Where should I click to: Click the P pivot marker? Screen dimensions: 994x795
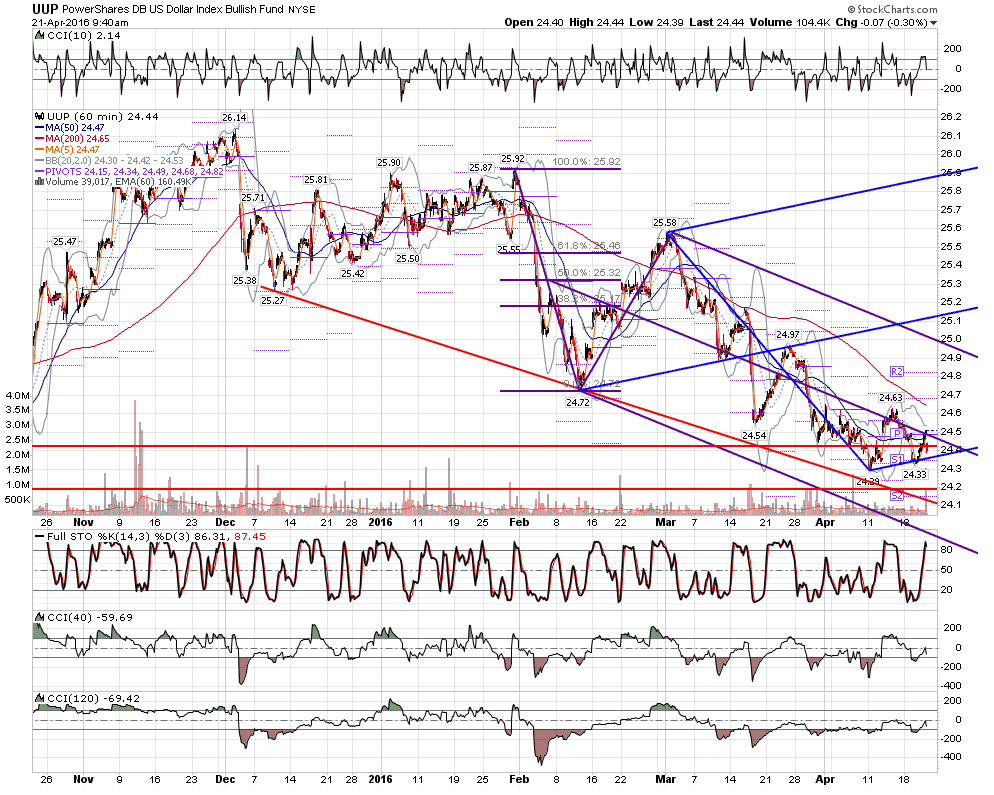click(x=897, y=433)
